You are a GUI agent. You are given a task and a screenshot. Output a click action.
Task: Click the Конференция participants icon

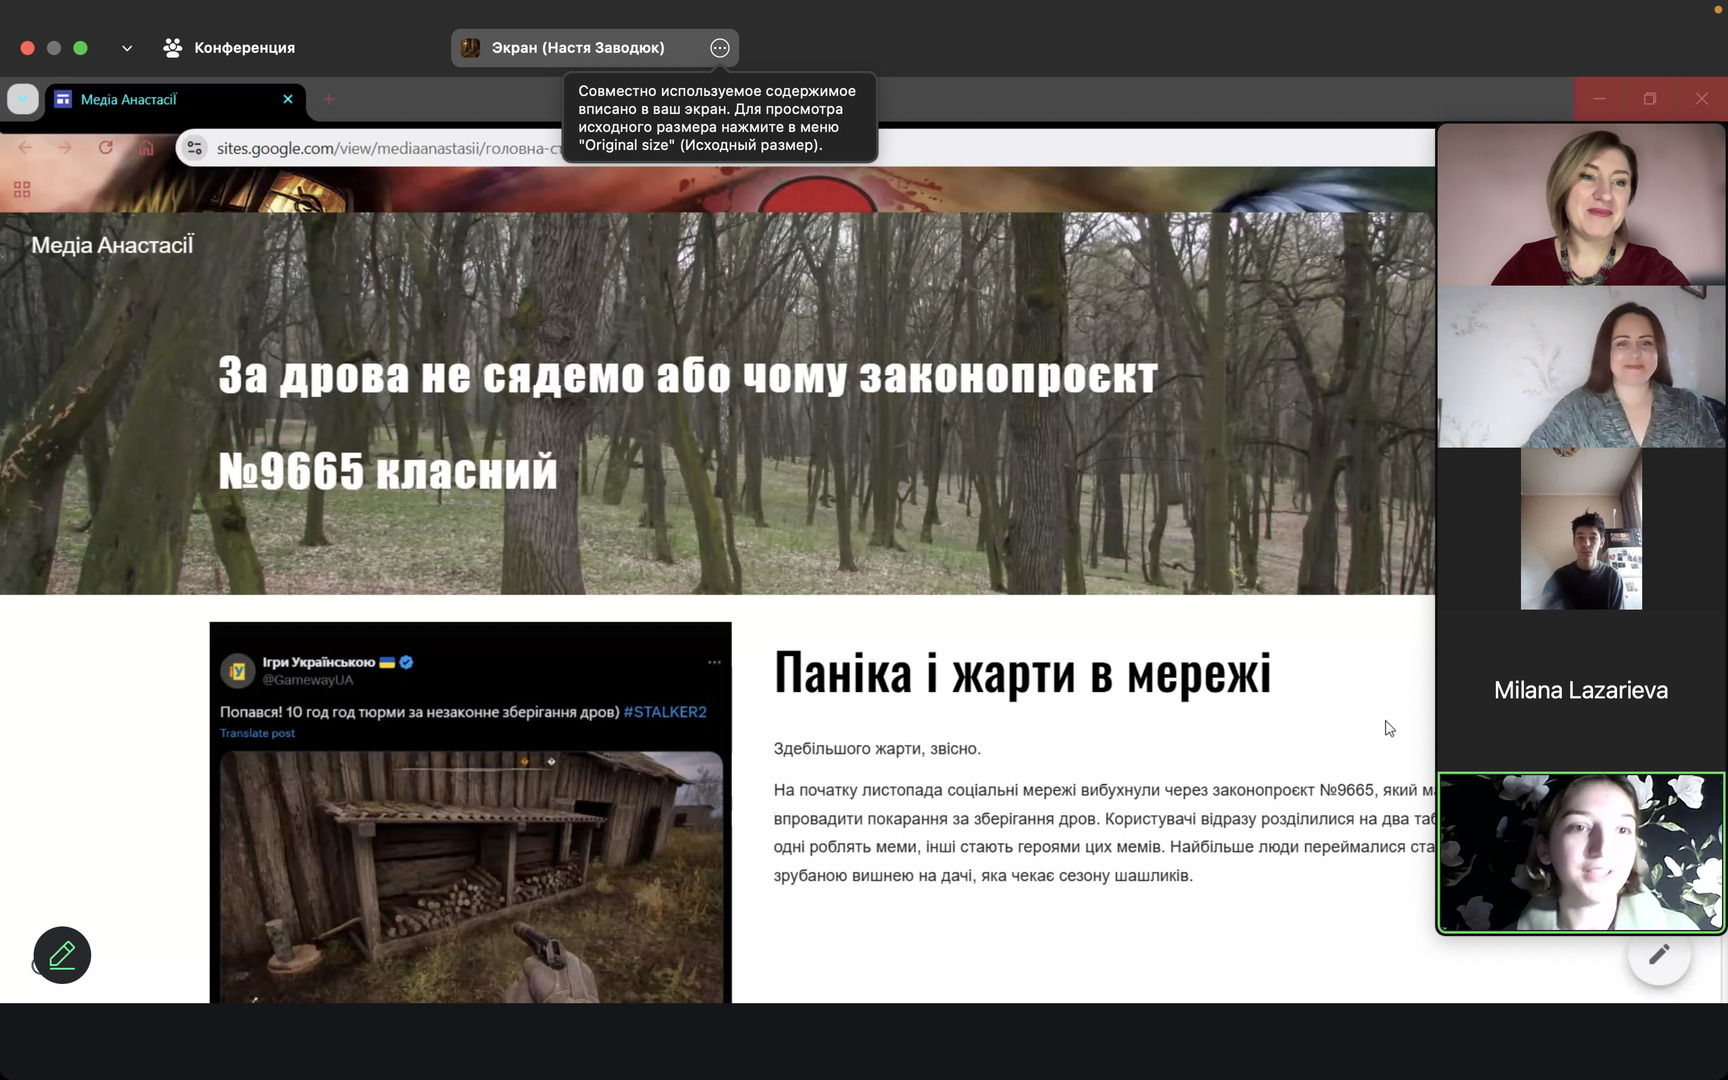(x=173, y=48)
